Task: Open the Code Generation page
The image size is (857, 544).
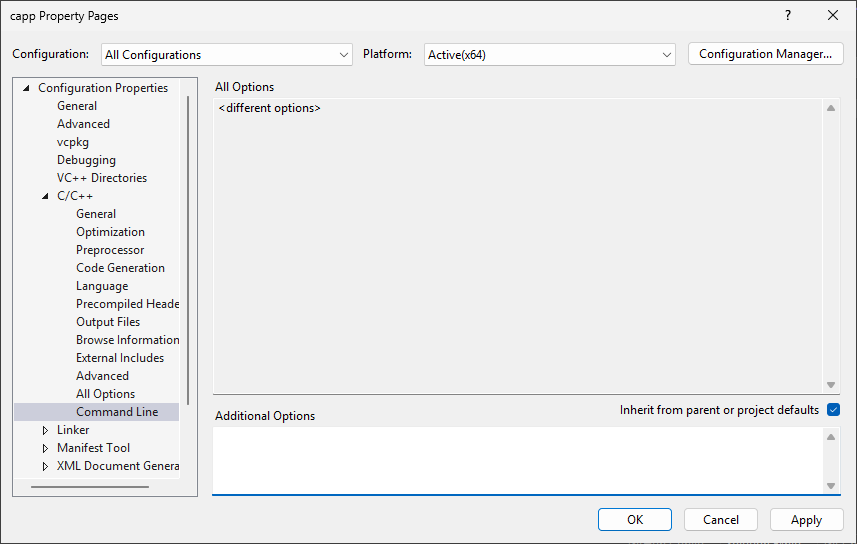Action: [120, 268]
